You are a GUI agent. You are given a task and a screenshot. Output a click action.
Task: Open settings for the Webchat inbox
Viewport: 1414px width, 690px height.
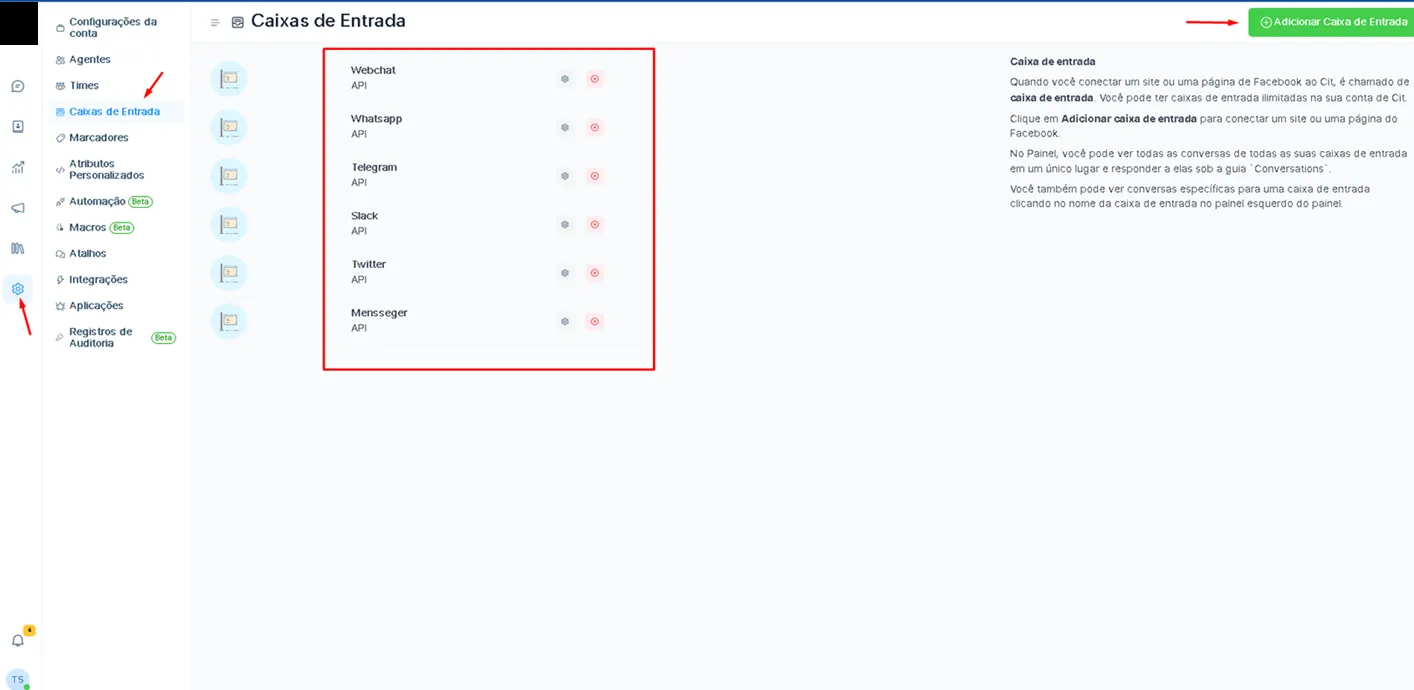[x=565, y=79]
